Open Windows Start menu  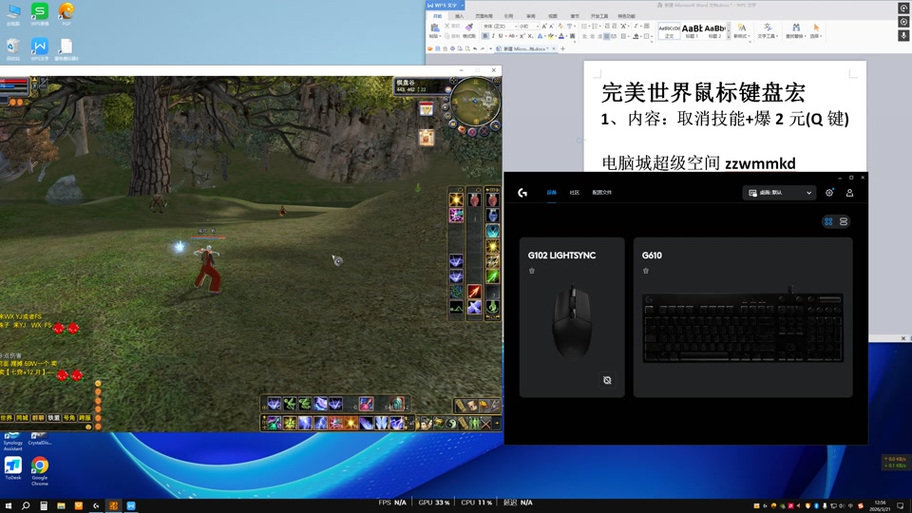click(8, 505)
